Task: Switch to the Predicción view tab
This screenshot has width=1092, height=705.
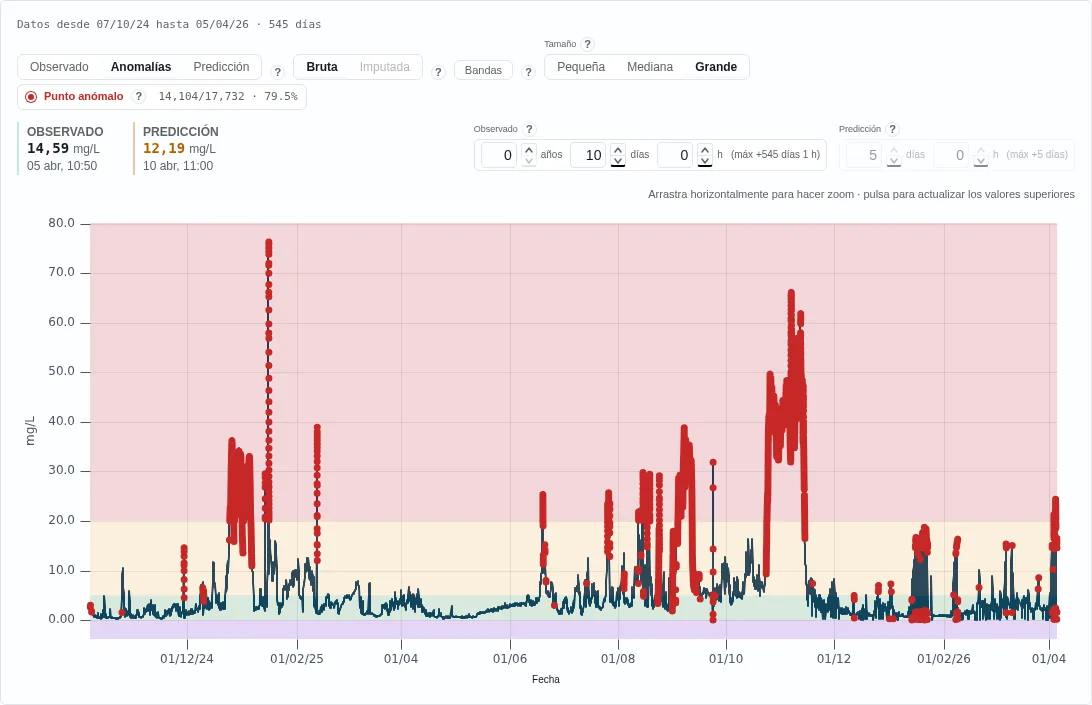Action: pyautogui.click(x=221, y=67)
